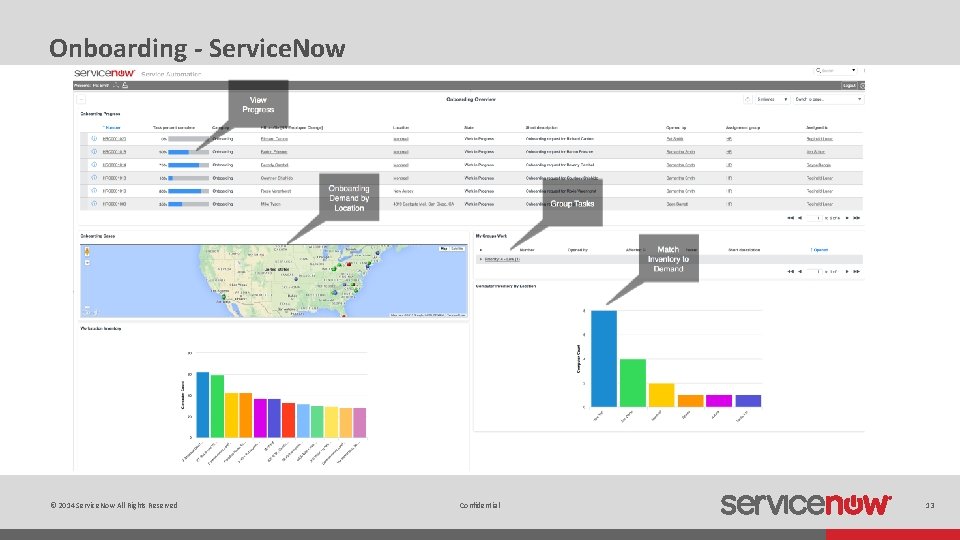Screen dimensions: 960x540
Task: Click the lock icon next to Present HR admin
Action: (125, 86)
